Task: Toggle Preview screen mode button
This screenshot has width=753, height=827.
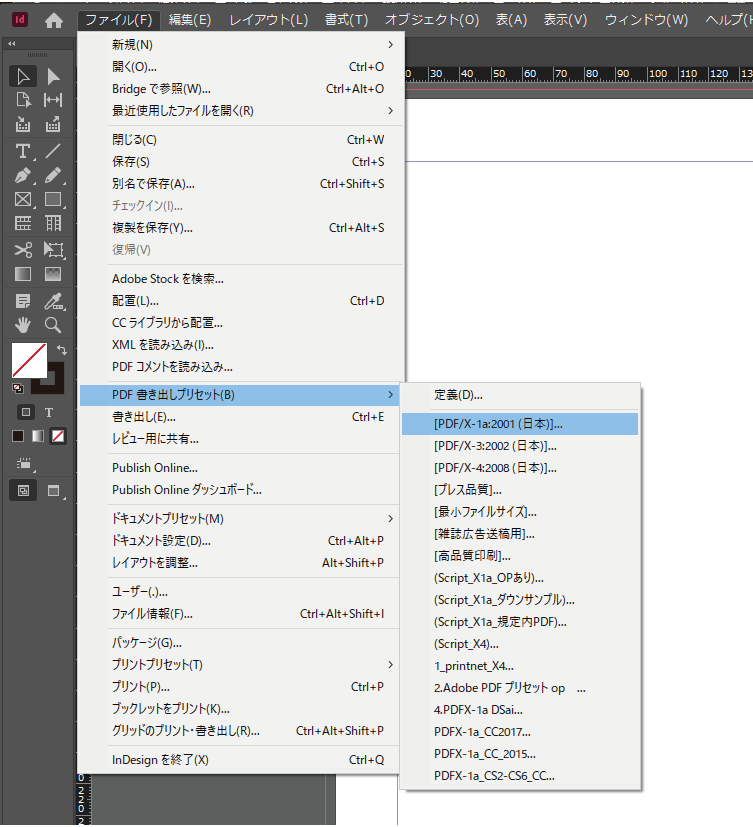Action: [54, 491]
